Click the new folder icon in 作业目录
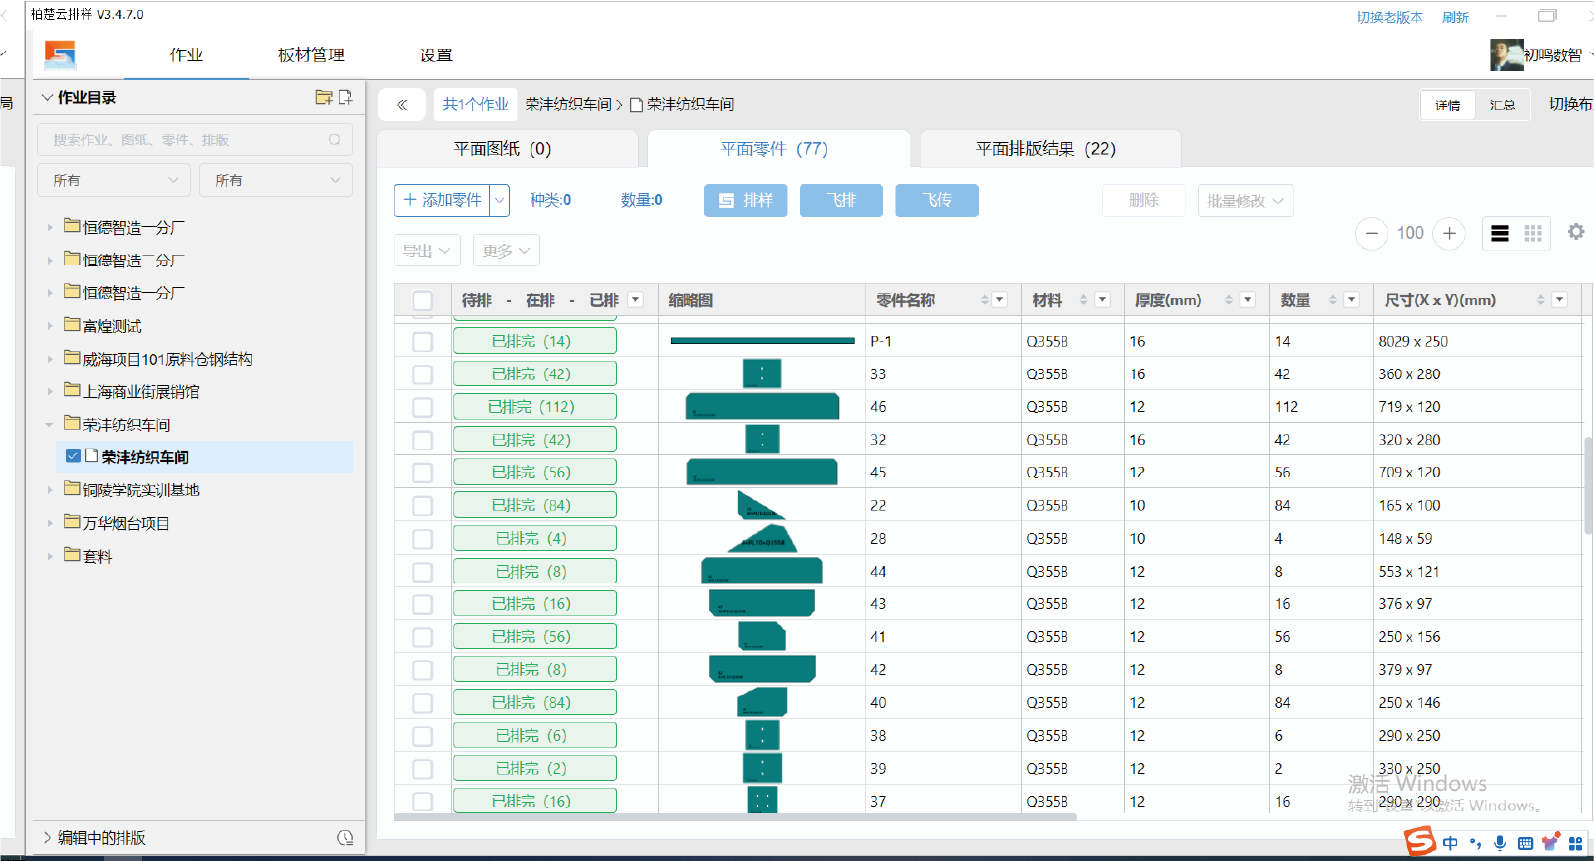 point(324,97)
